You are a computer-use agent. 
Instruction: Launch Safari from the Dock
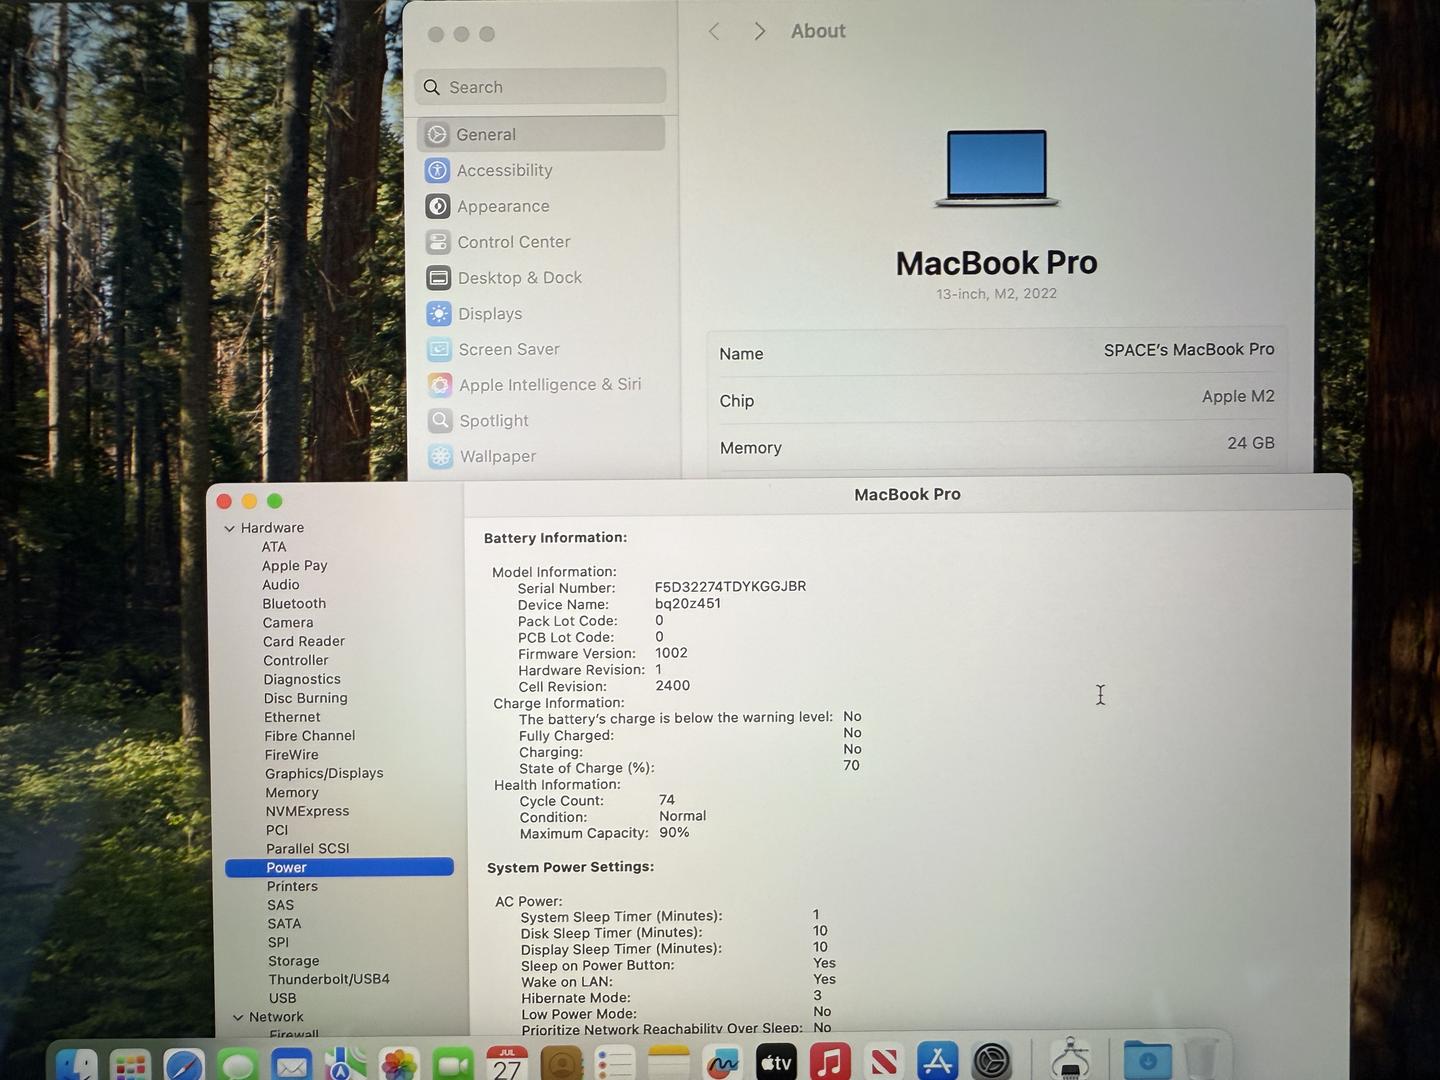click(184, 1063)
